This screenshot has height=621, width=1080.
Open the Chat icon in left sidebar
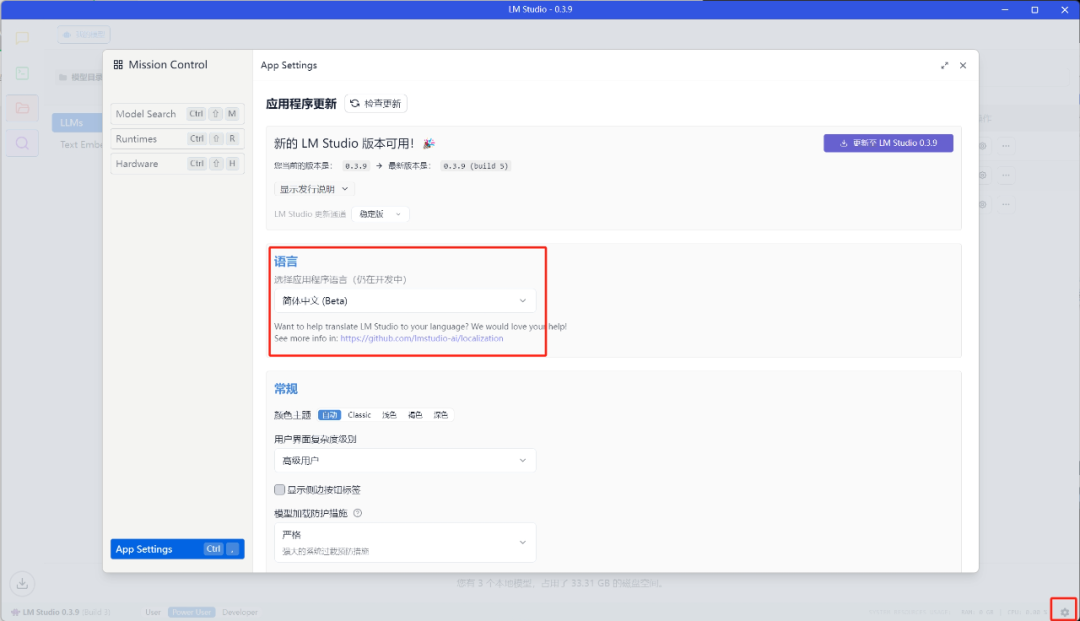tap(22, 37)
